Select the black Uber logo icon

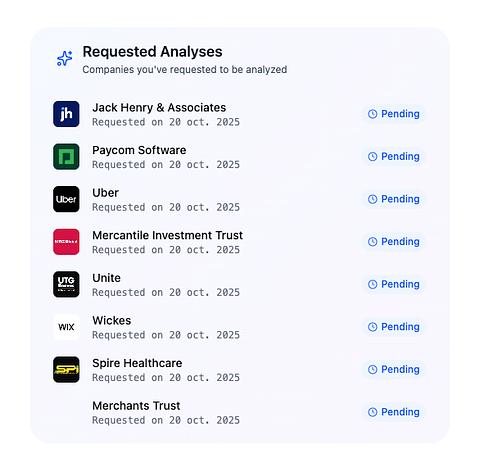(66, 199)
